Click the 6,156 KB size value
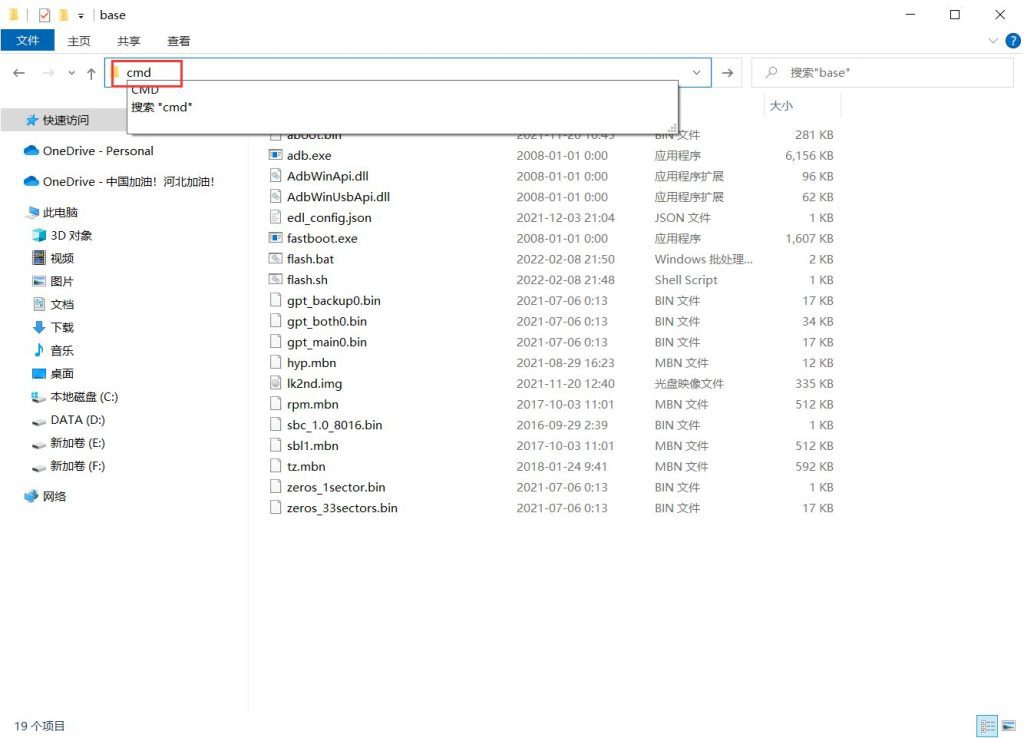Image resolution: width=1024 pixels, height=738 pixels. tap(808, 155)
